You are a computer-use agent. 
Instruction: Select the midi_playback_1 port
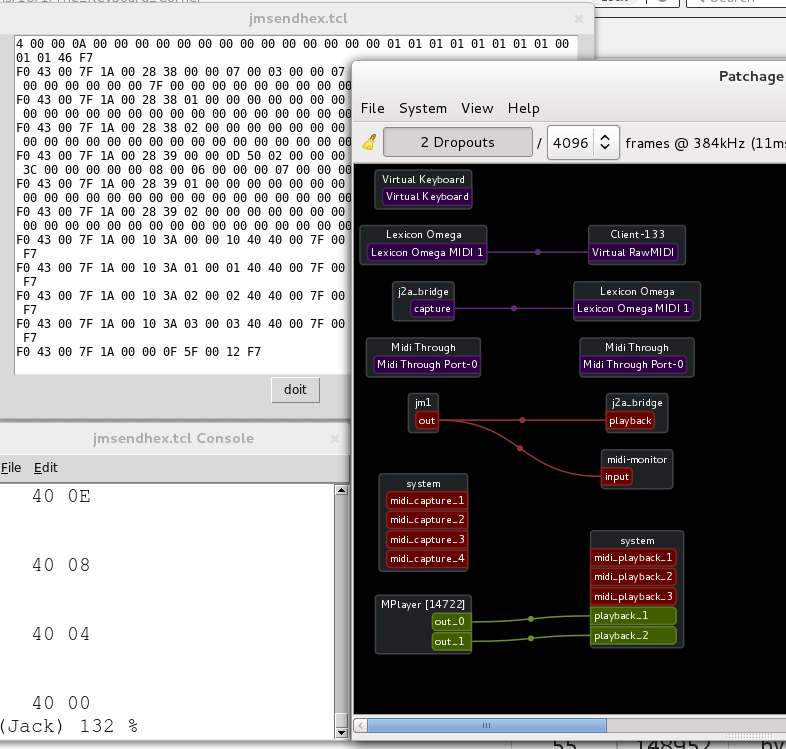click(633, 557)
